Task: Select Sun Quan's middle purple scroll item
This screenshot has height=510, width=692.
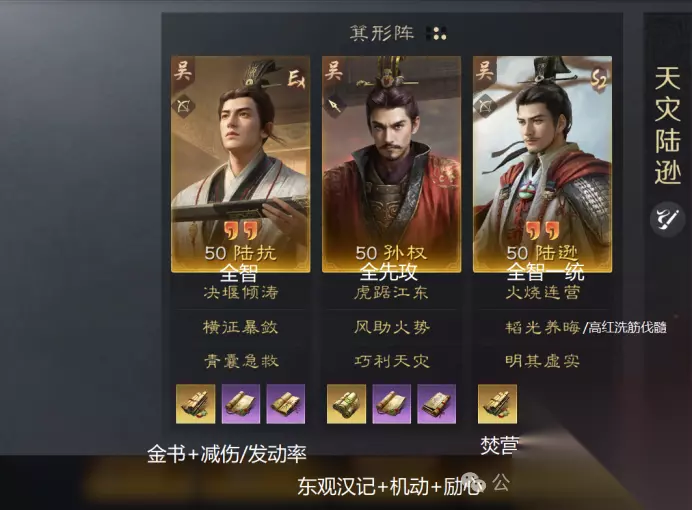Action: tap(391, 404)
